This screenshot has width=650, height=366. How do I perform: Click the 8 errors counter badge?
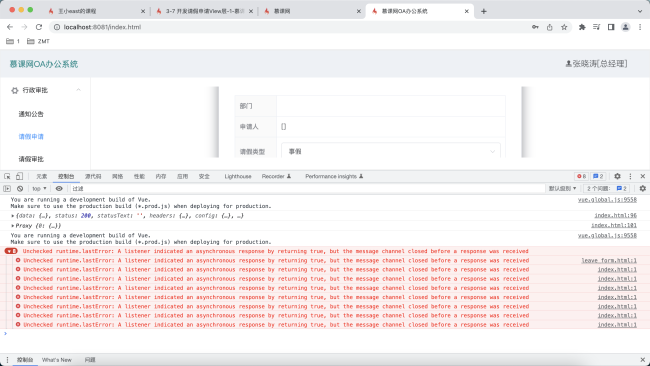click(581, 176)
